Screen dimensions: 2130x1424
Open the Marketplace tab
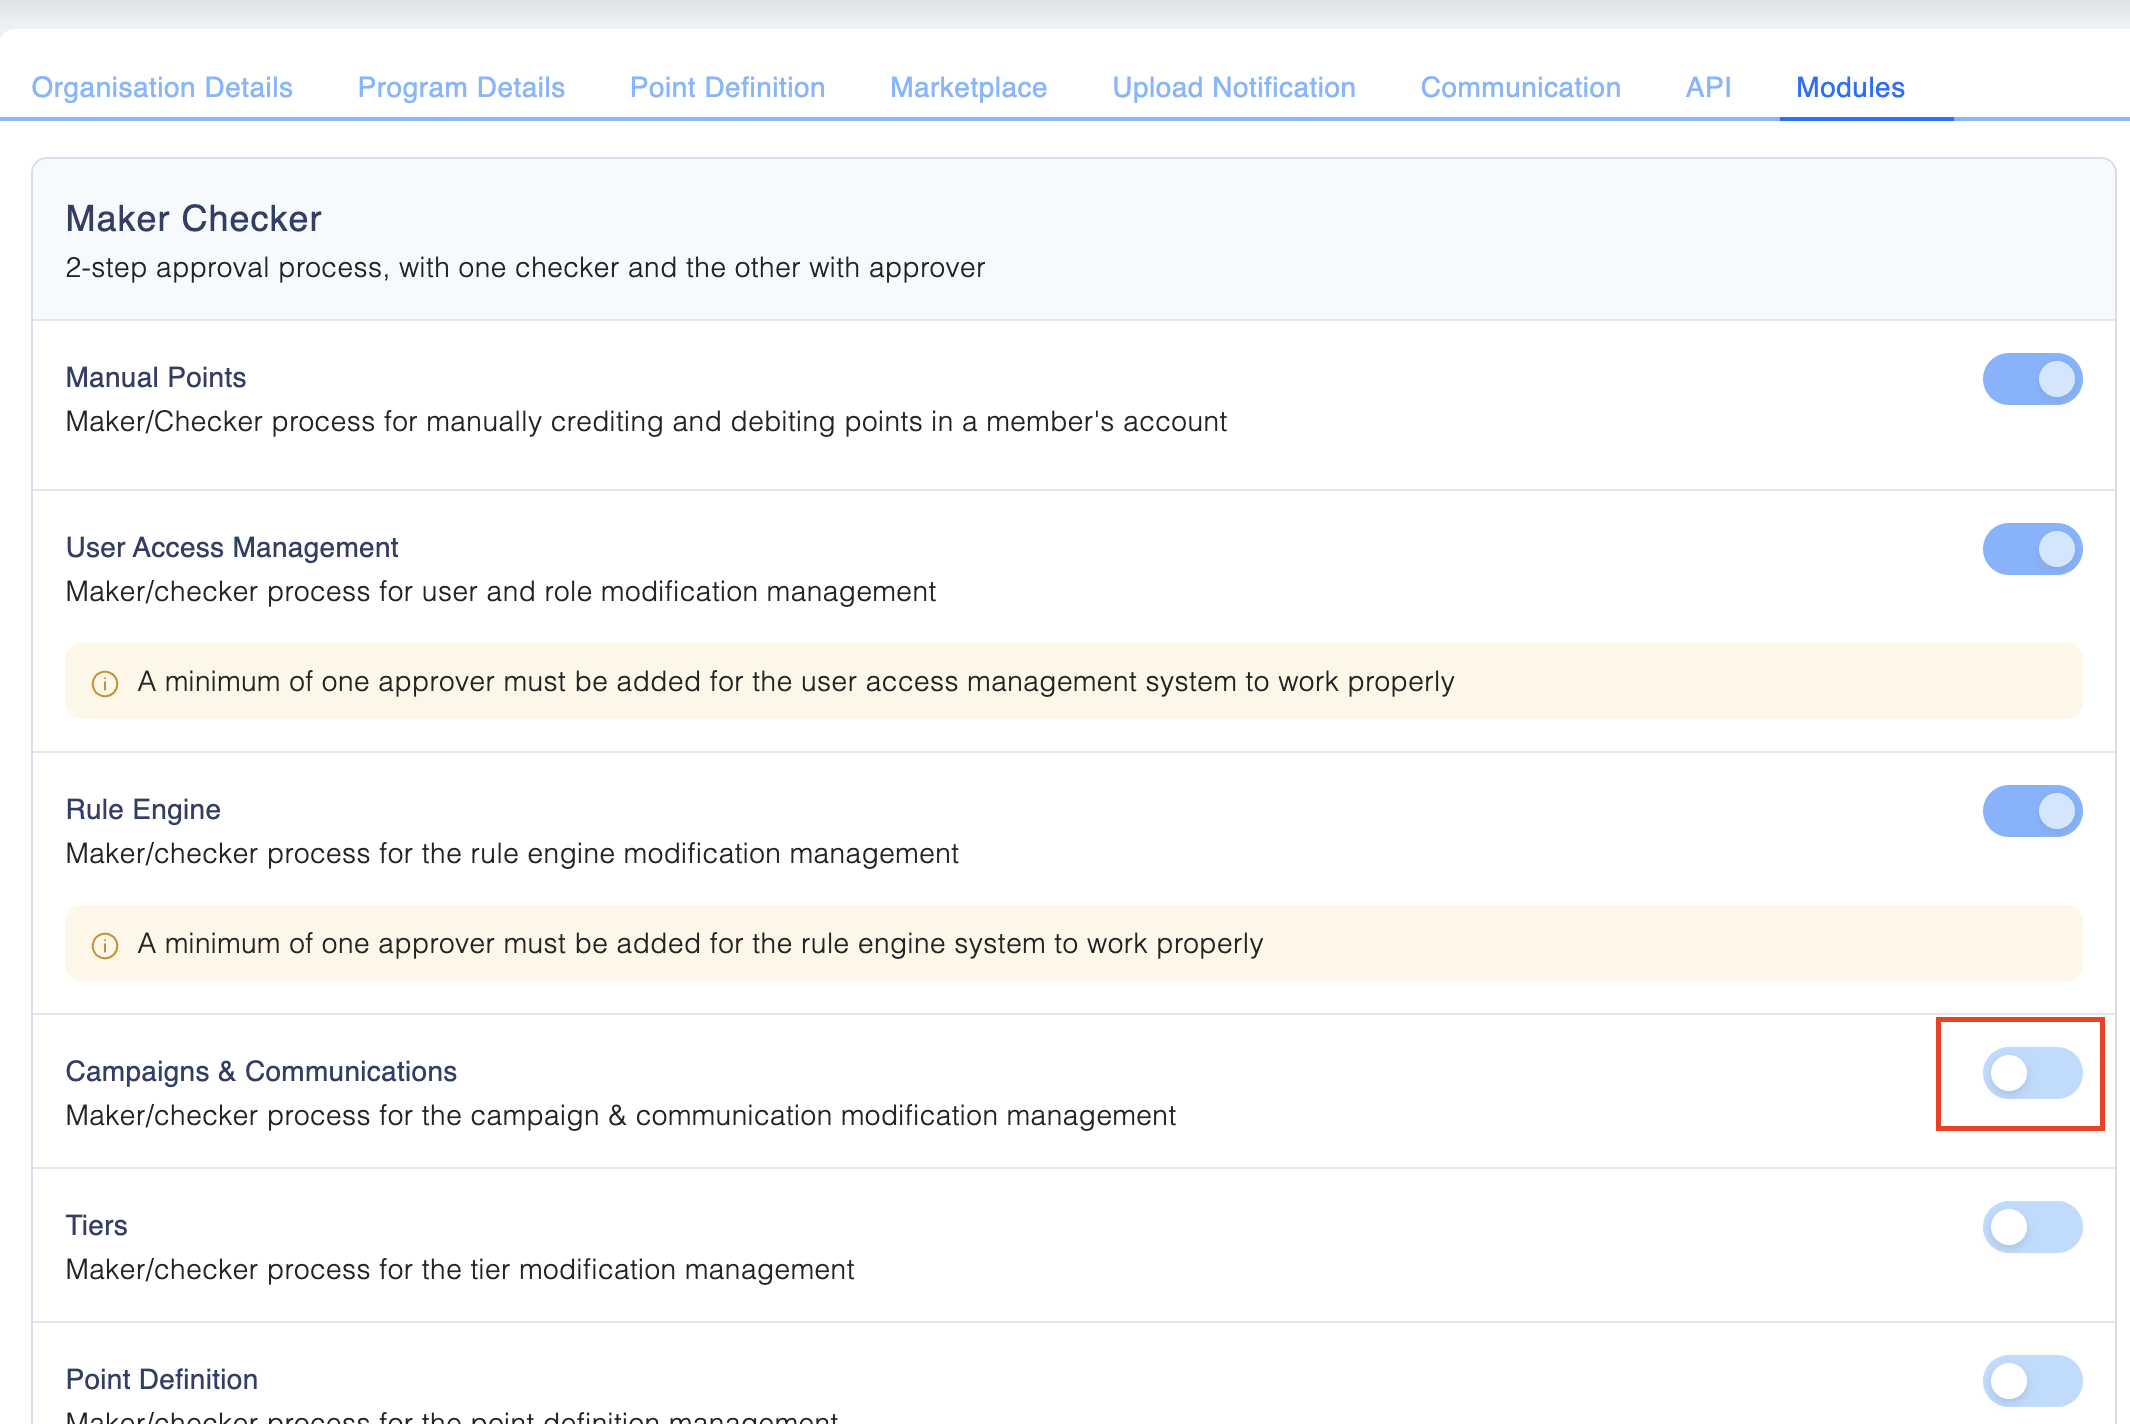[x=968, y=88]
